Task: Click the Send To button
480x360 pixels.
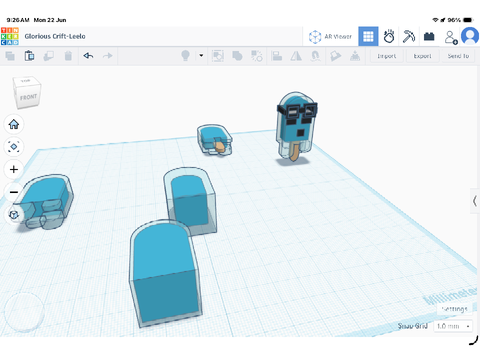Action: 458,56
